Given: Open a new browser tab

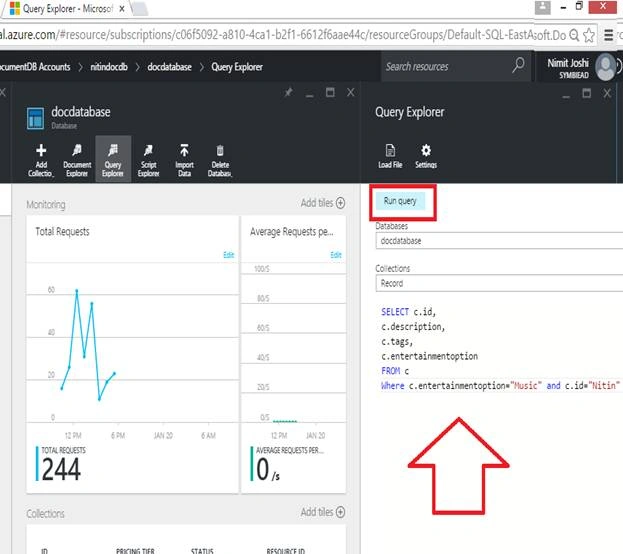Looking at the screenshot, I should (140, 9).
